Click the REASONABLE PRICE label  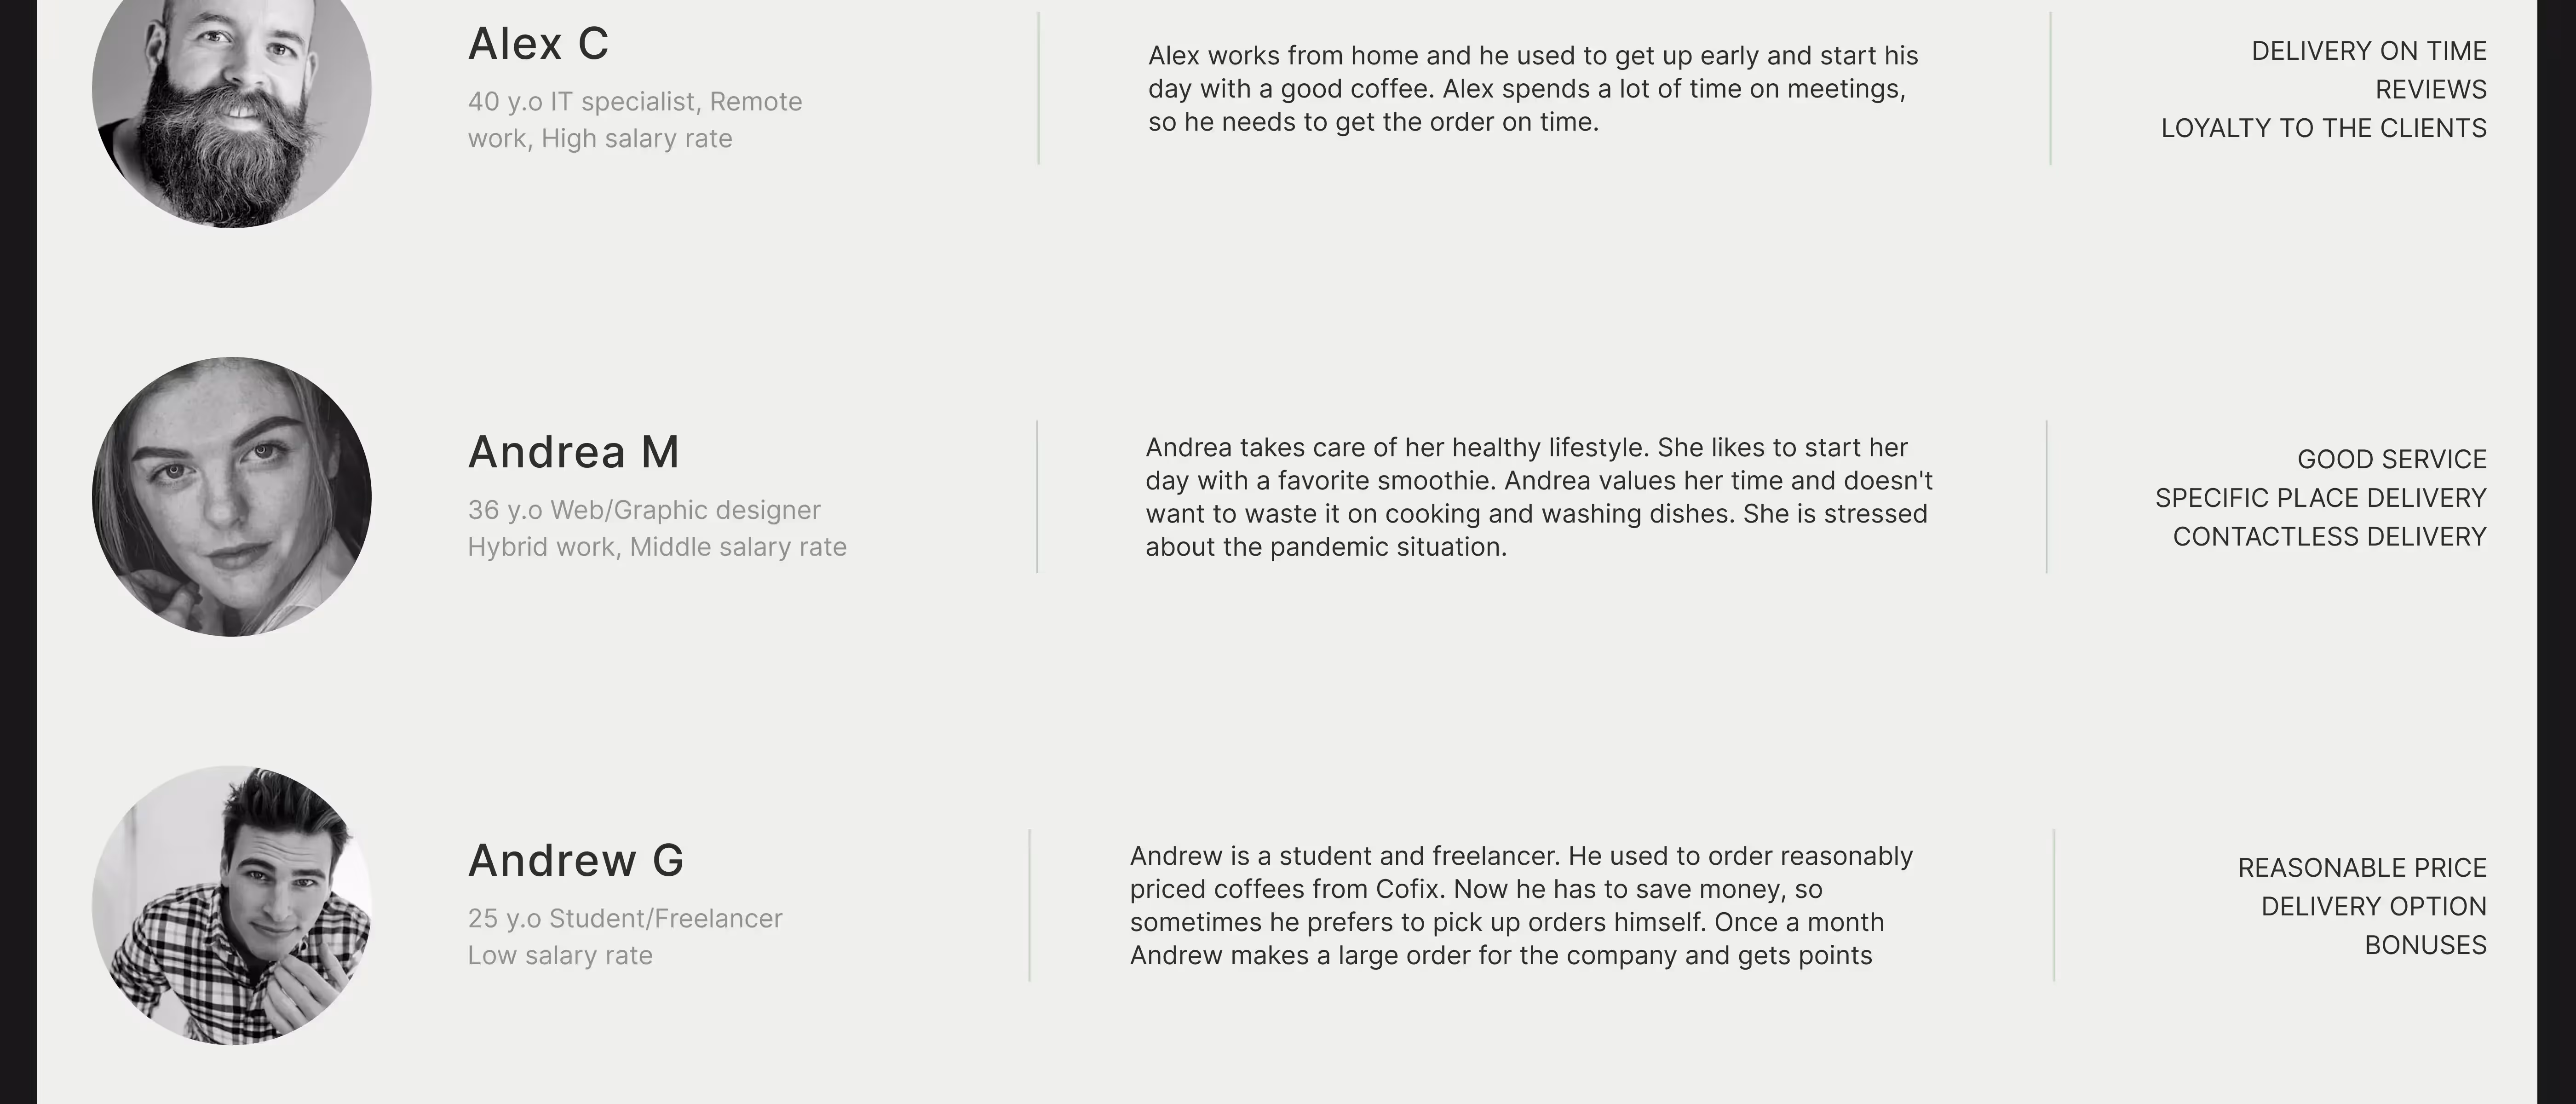coord(2362,868)
